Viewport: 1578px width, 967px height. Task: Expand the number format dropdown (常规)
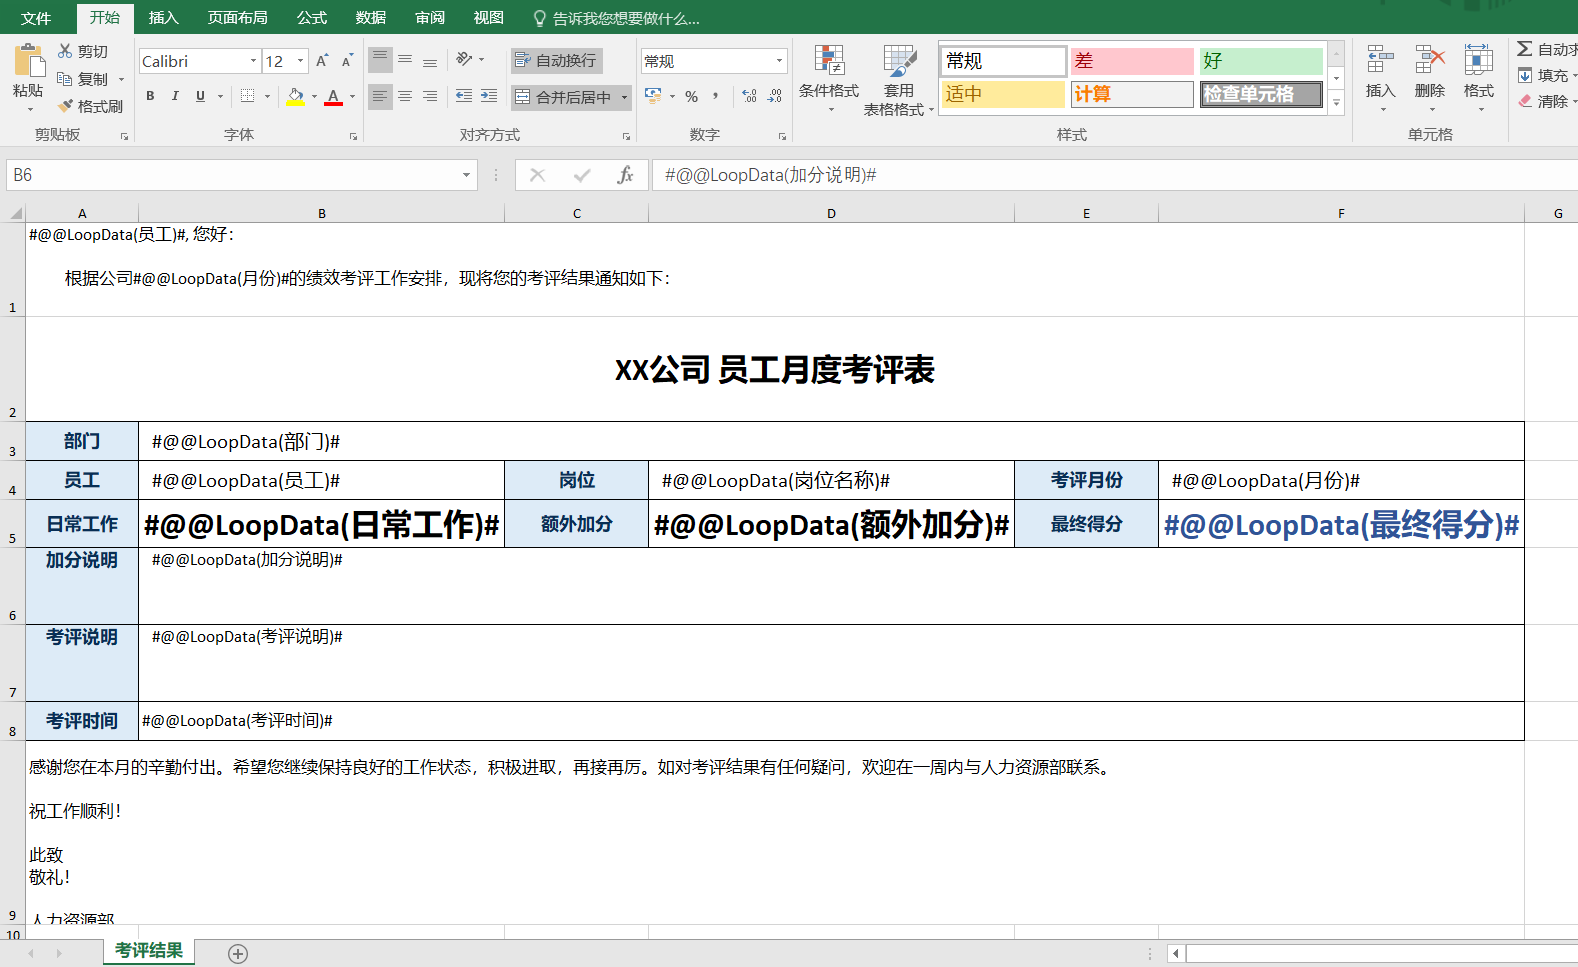point(779,61)
